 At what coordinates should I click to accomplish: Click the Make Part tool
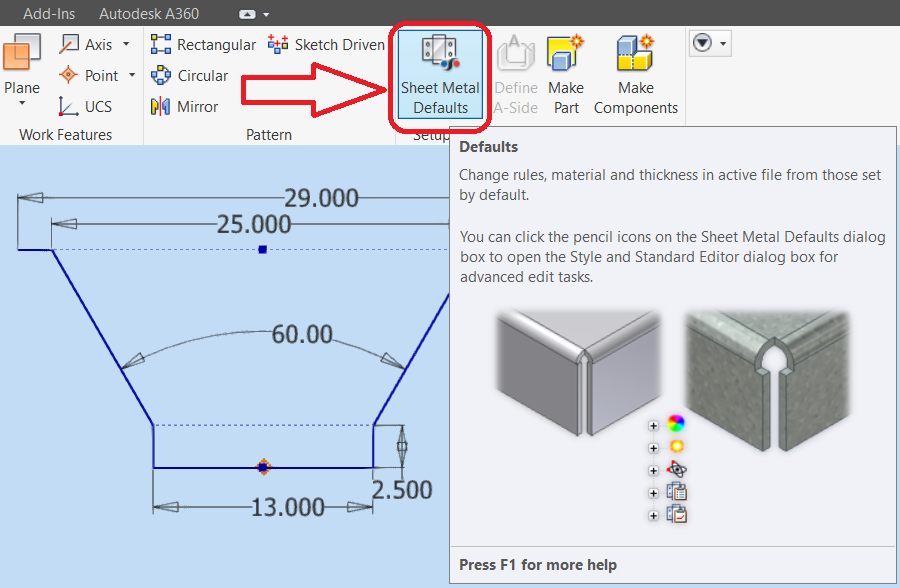tap(566, 75)
